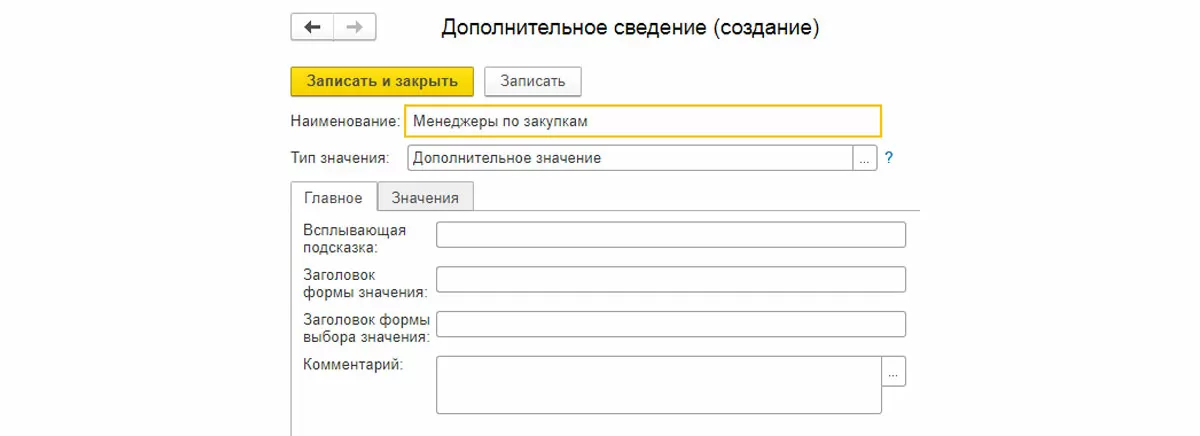The height and width of the screenshot is (436, 1200).
Task: Focus the "Всплывающая подсказка" input field
Action: pyautogui.click(x=671, y=235)
